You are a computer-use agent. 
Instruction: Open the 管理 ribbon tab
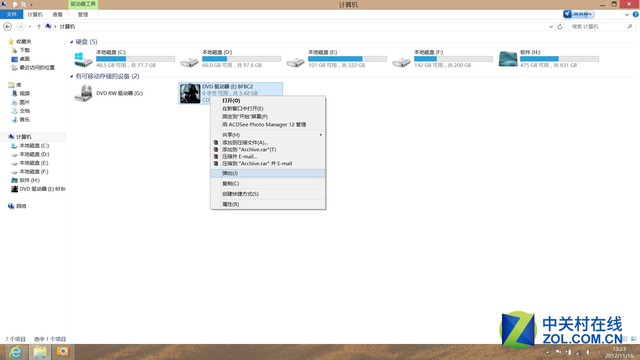[x=83, y=14]
